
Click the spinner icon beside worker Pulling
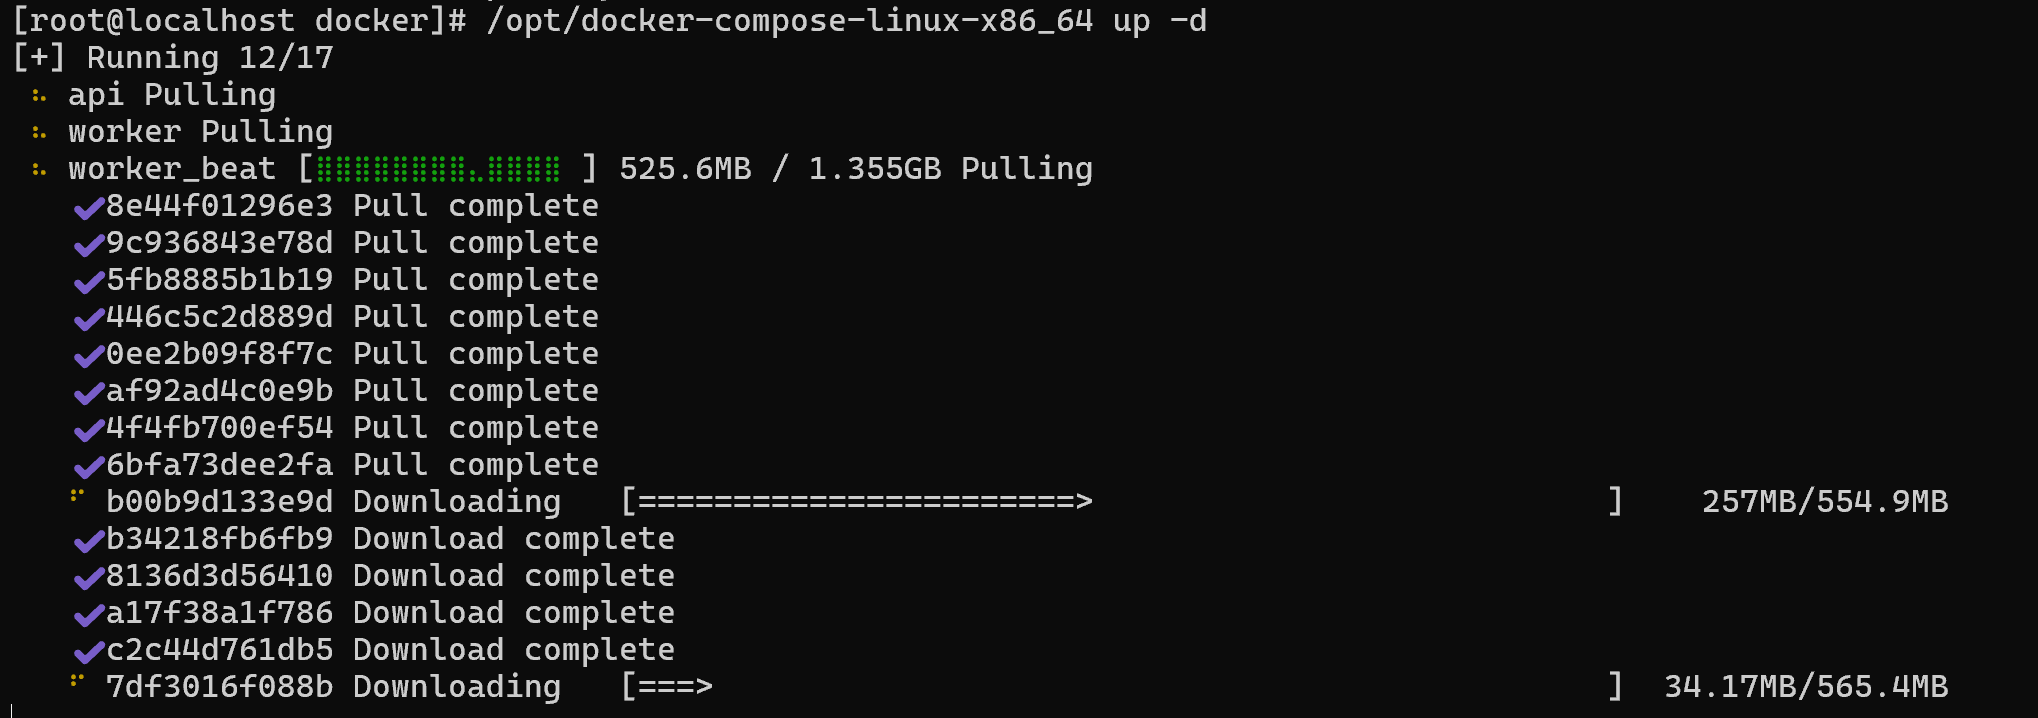click(x=39, y=133)
